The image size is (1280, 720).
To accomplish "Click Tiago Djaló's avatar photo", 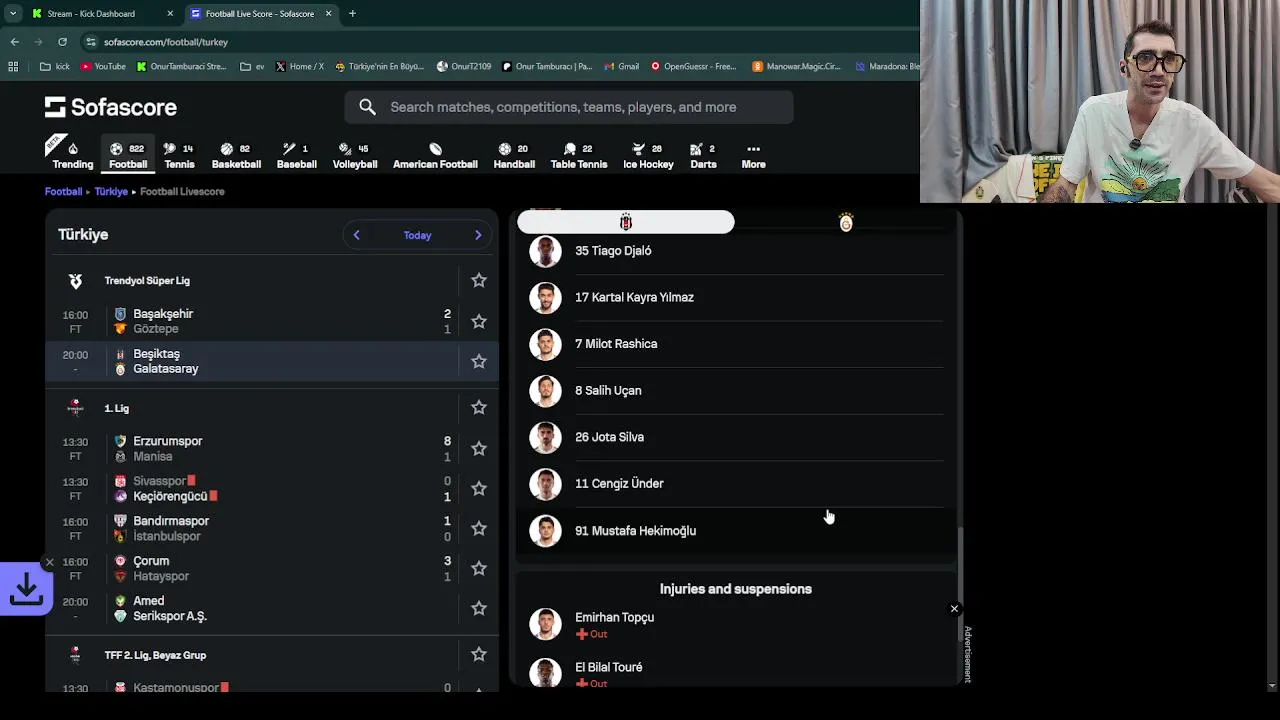I will click(545, 251).
